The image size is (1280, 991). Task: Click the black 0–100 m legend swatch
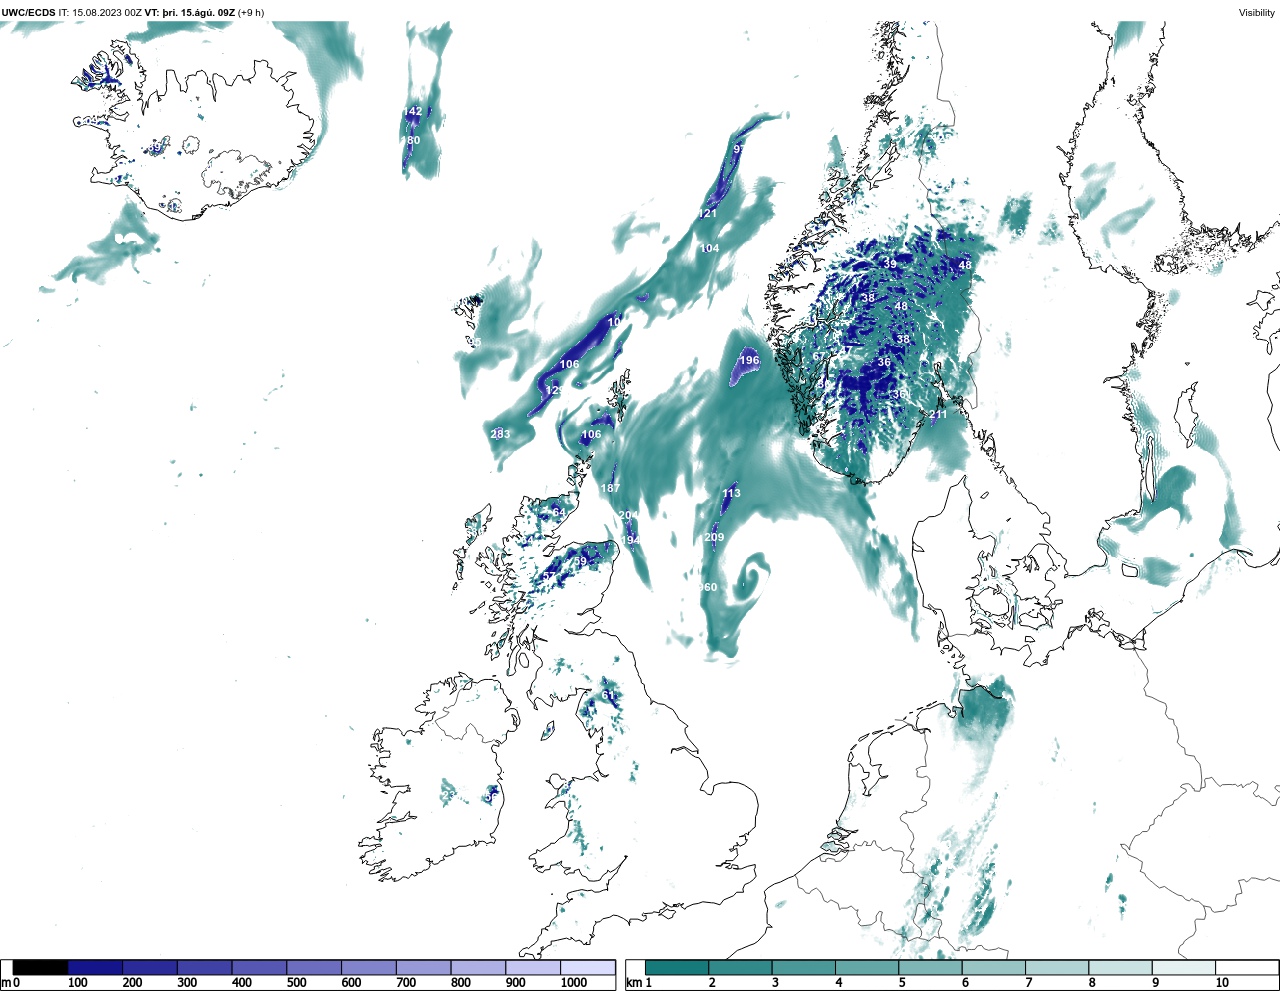tap(41, 967)
